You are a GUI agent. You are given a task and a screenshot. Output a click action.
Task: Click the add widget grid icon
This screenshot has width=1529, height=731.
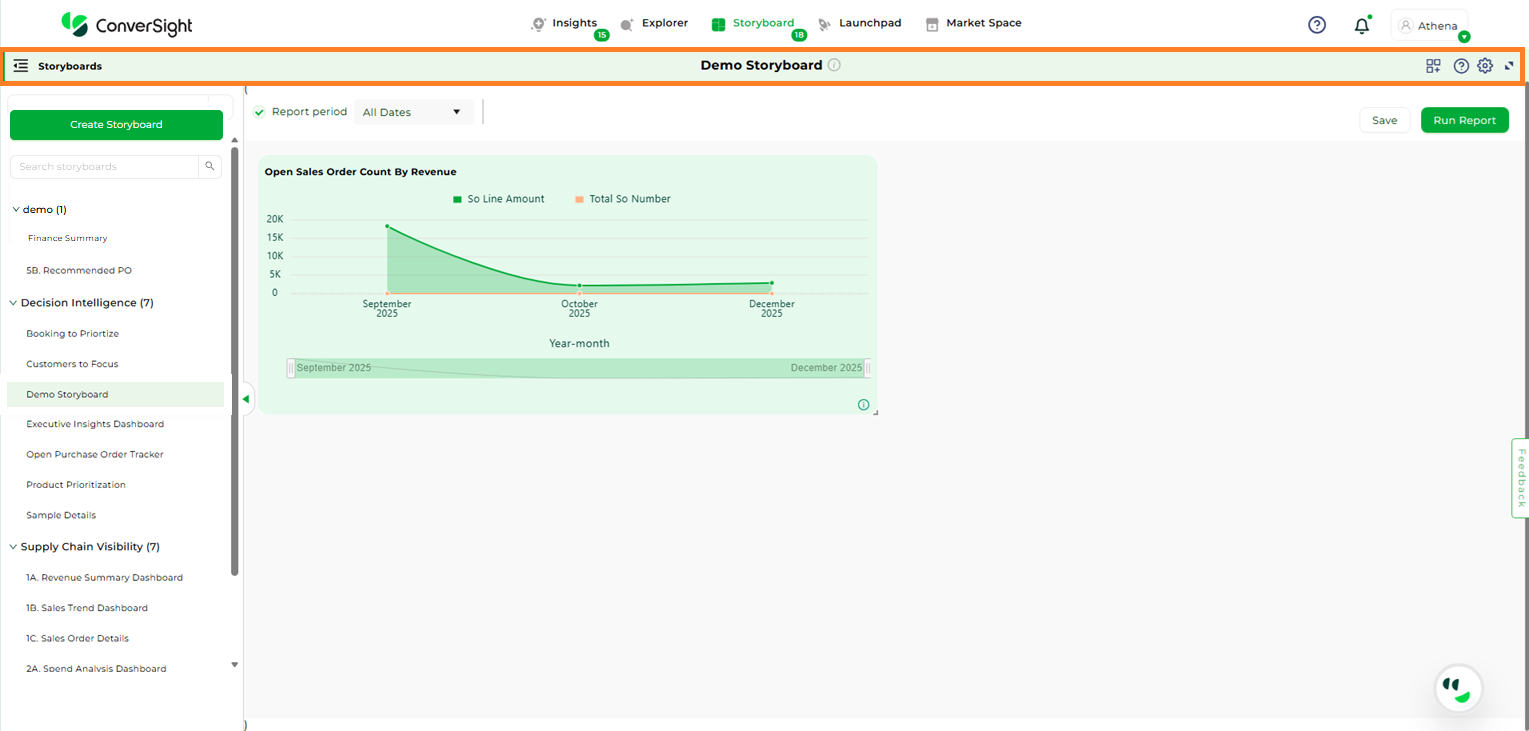coord(1433,66)
